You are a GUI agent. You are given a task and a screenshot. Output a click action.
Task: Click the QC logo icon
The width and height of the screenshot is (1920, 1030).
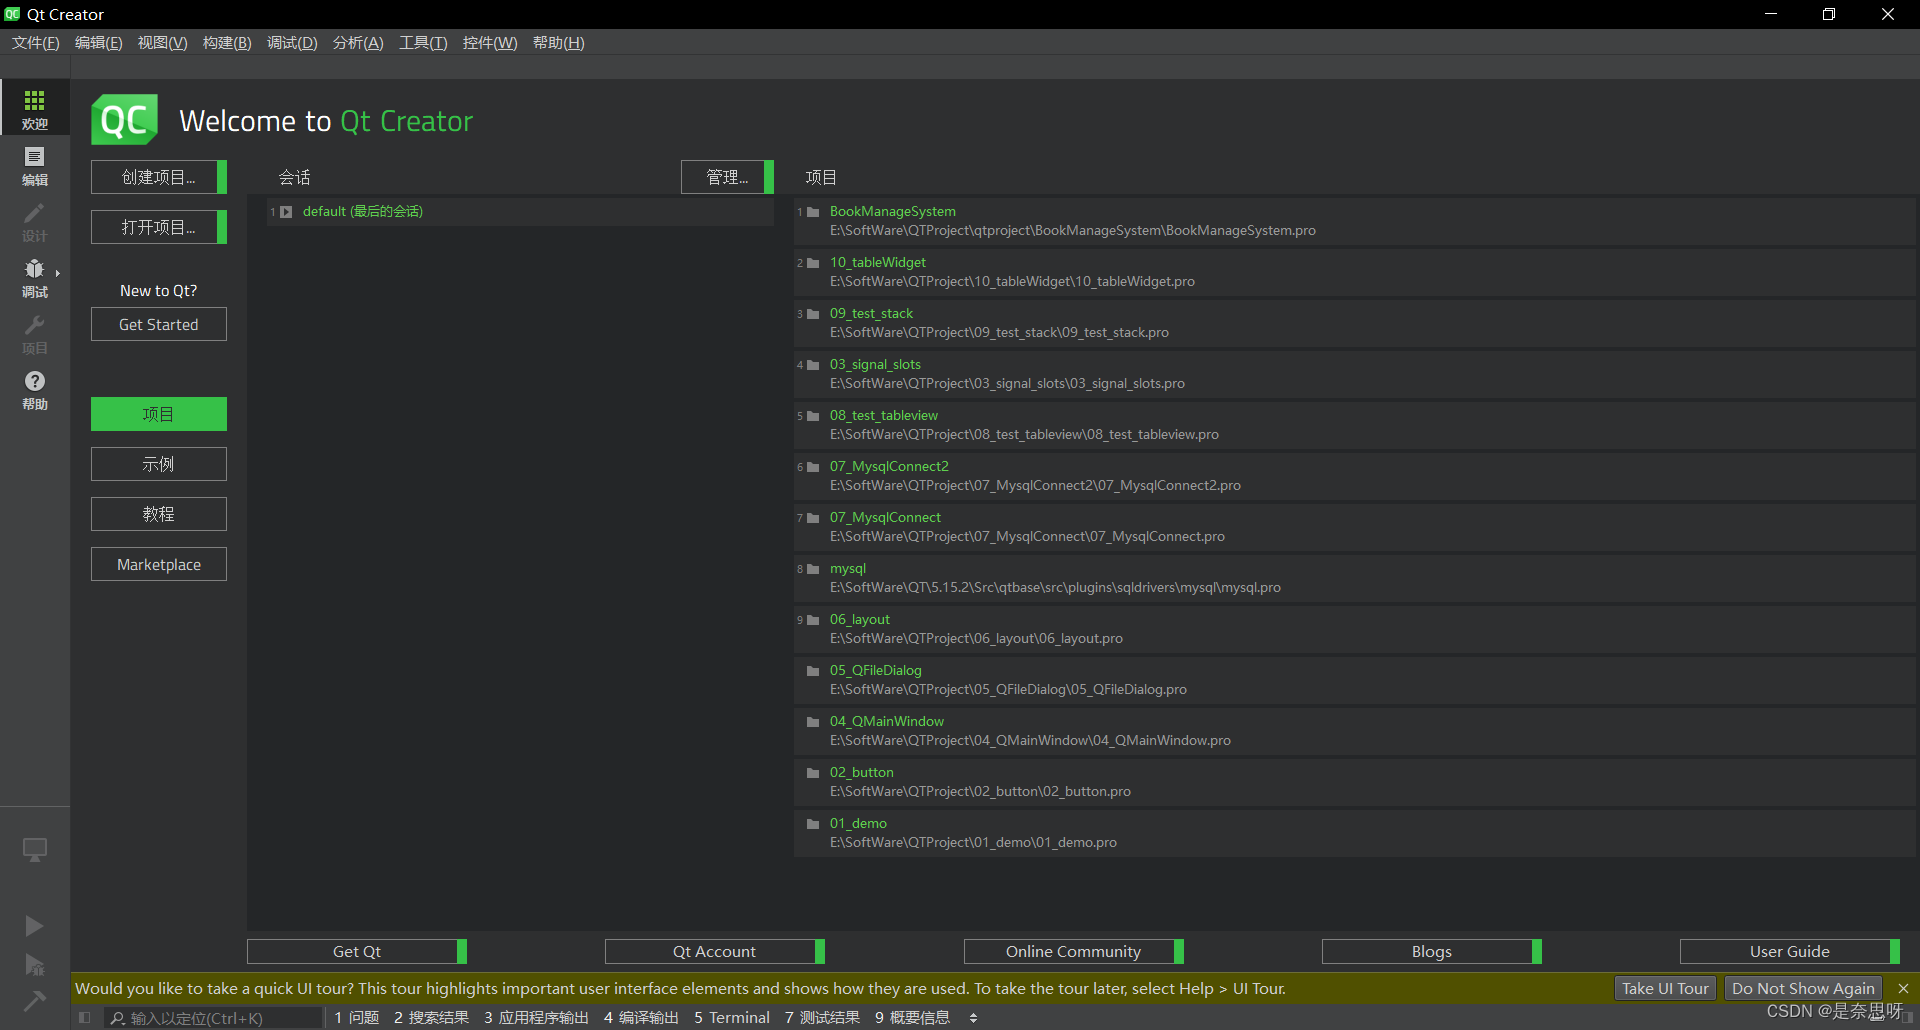pyautogui.click(x=125, y=120)
